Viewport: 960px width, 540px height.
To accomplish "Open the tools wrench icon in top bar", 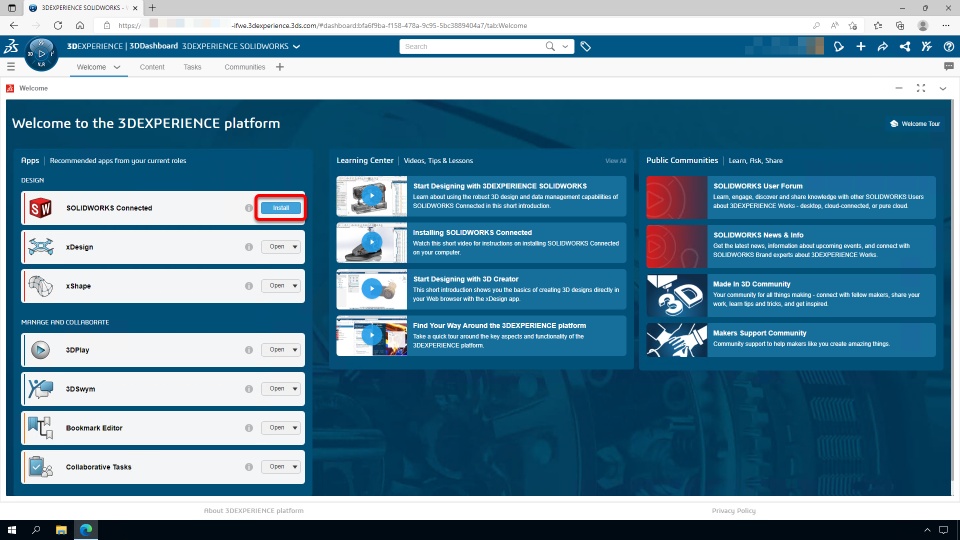I will [x=926, y=47].
